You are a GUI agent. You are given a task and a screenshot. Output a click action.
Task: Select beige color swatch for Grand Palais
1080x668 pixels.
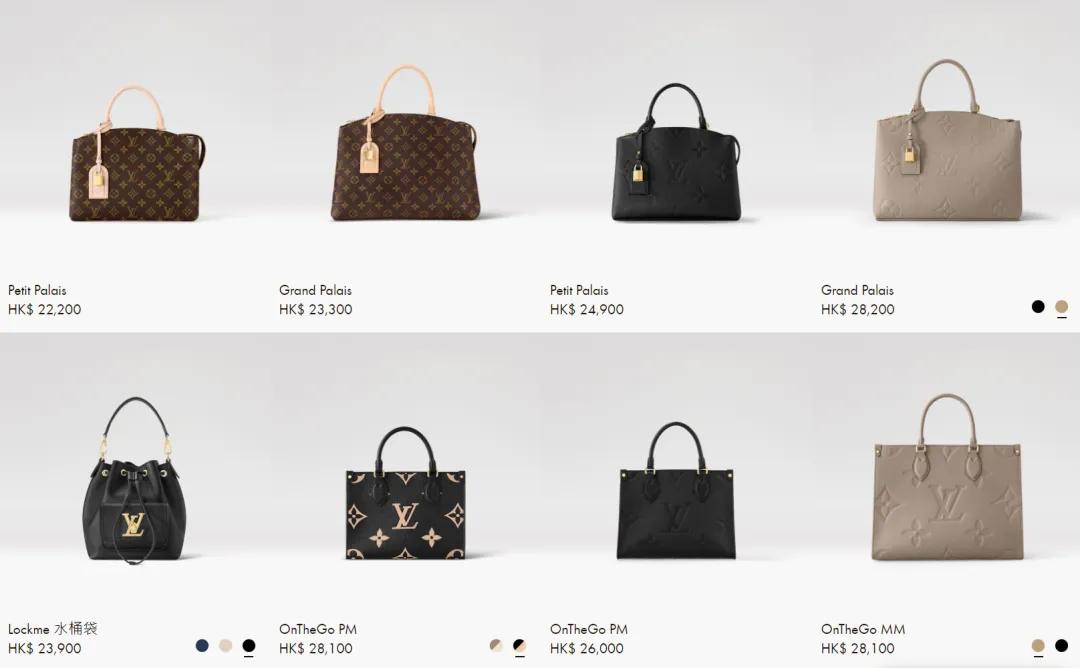pyautogui.click(x=1061, y=306)
